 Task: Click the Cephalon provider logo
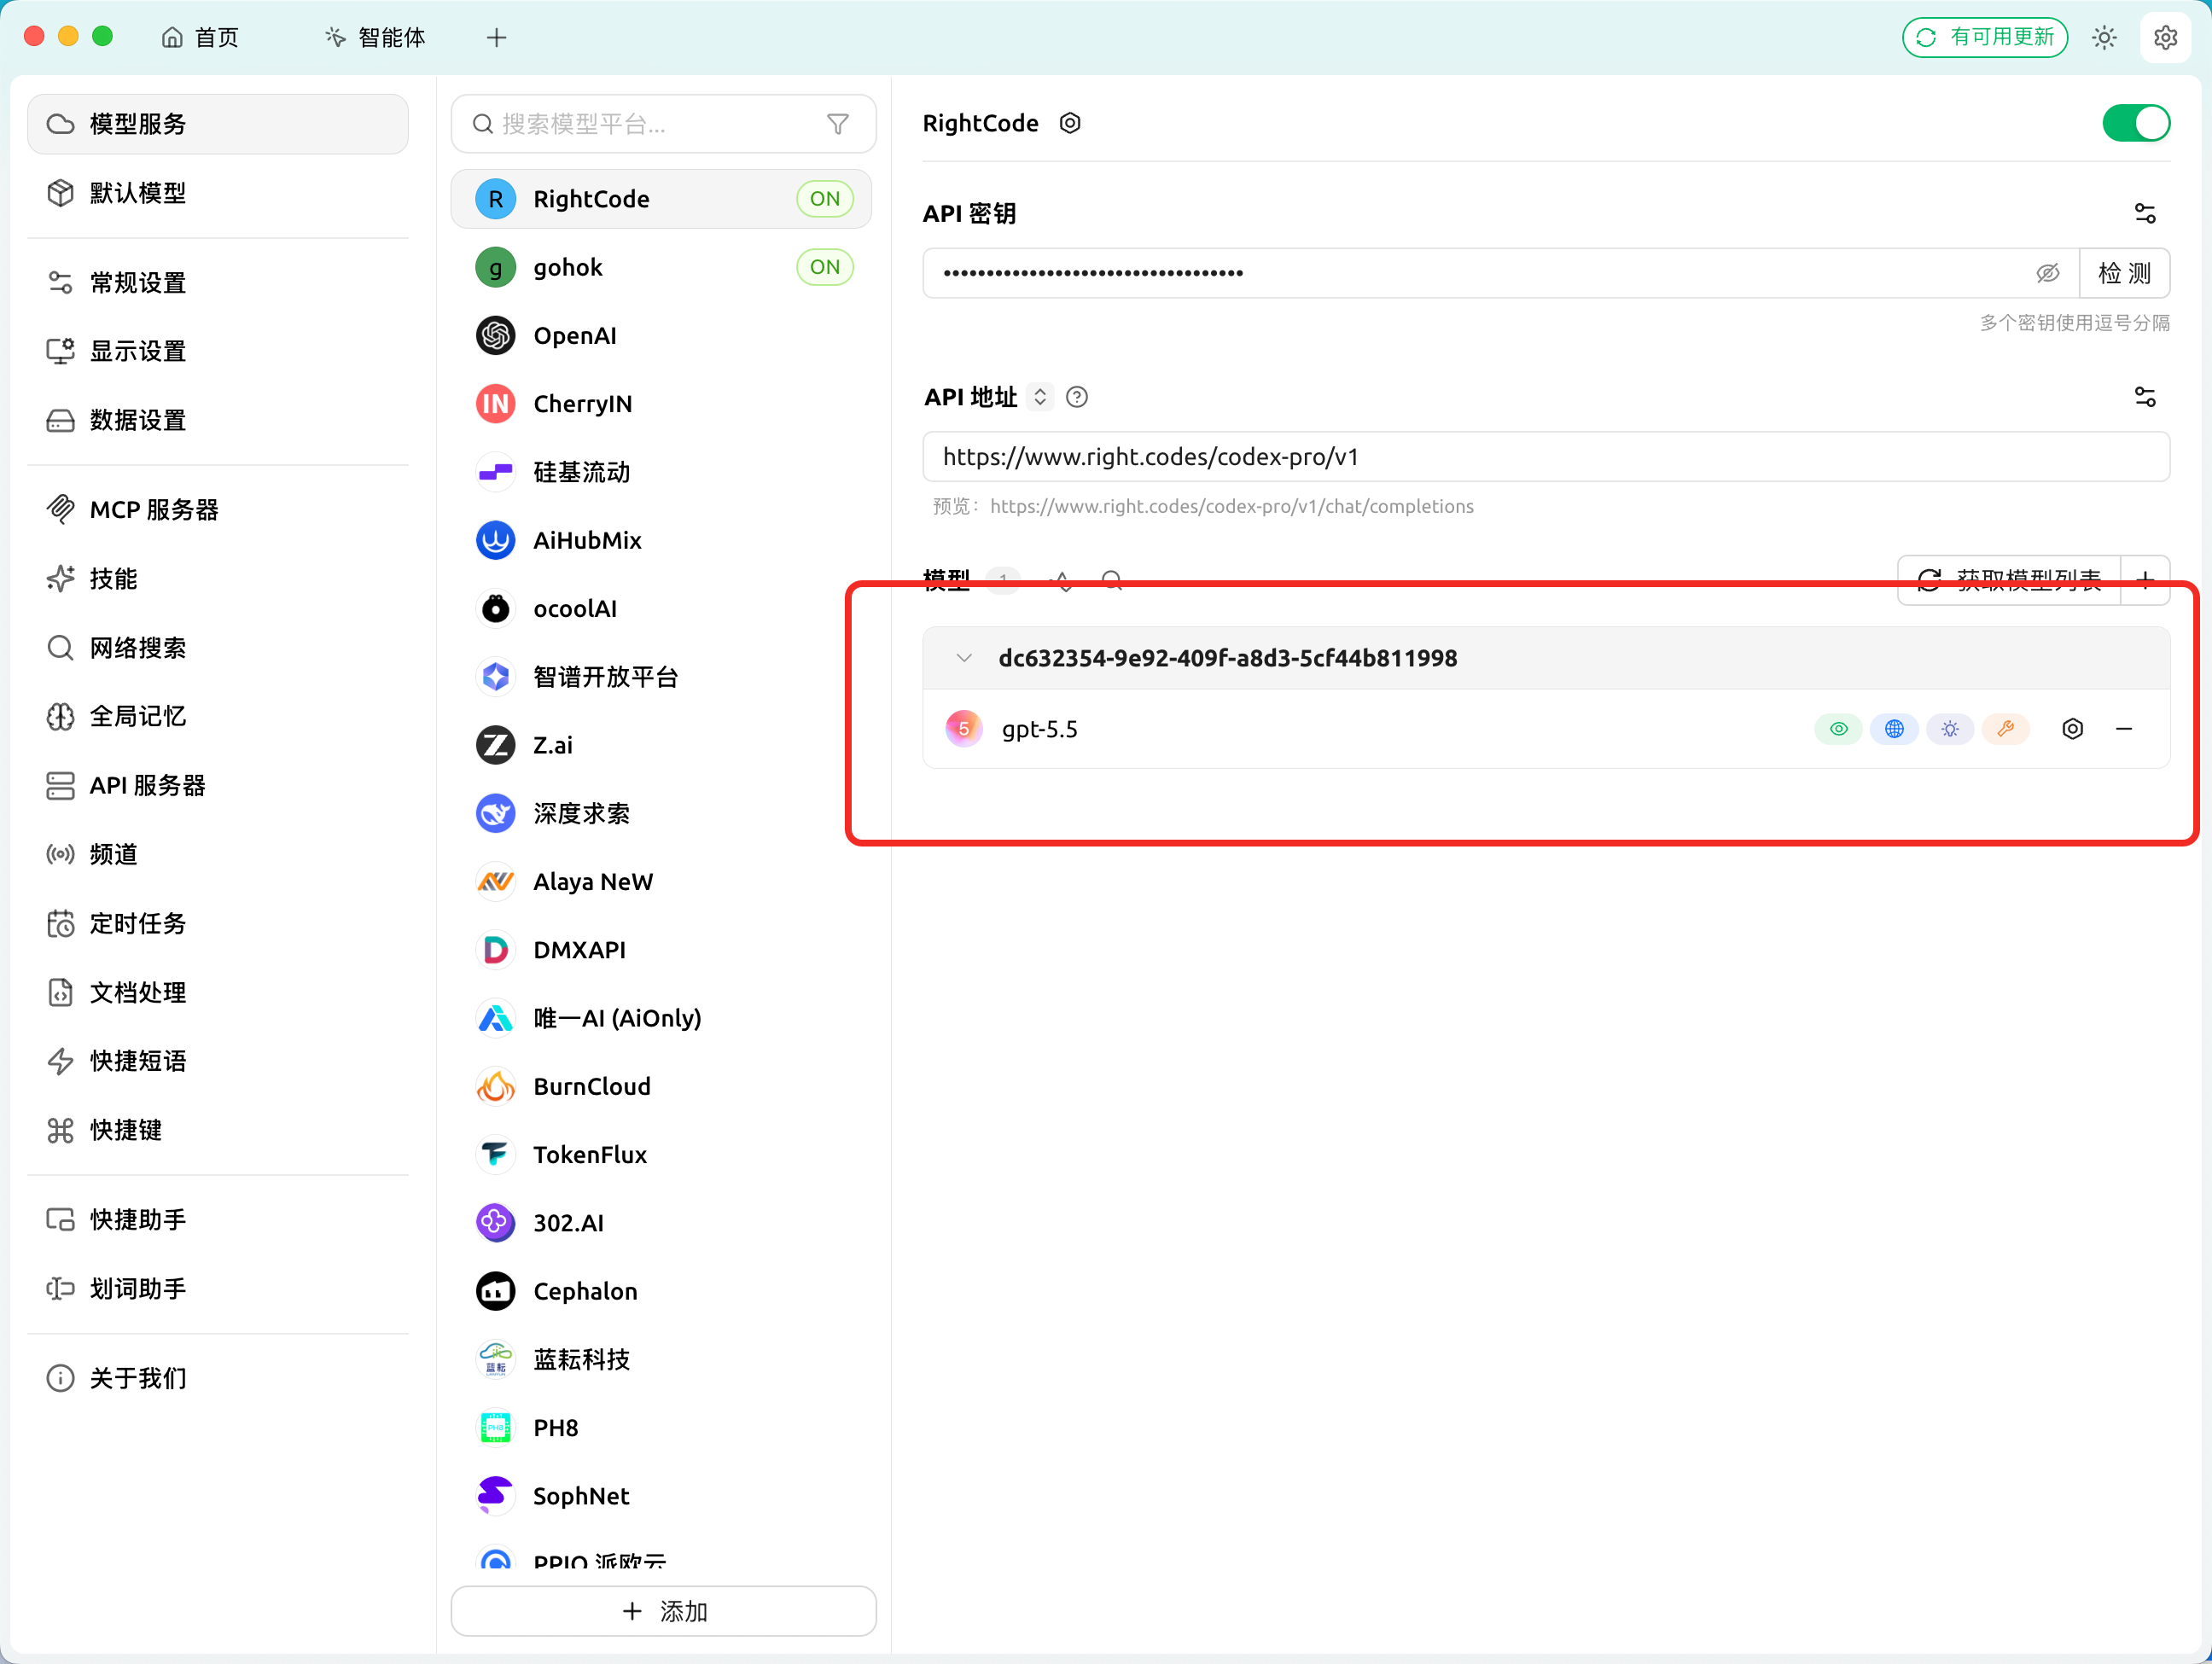click(x=495, y=1292)
